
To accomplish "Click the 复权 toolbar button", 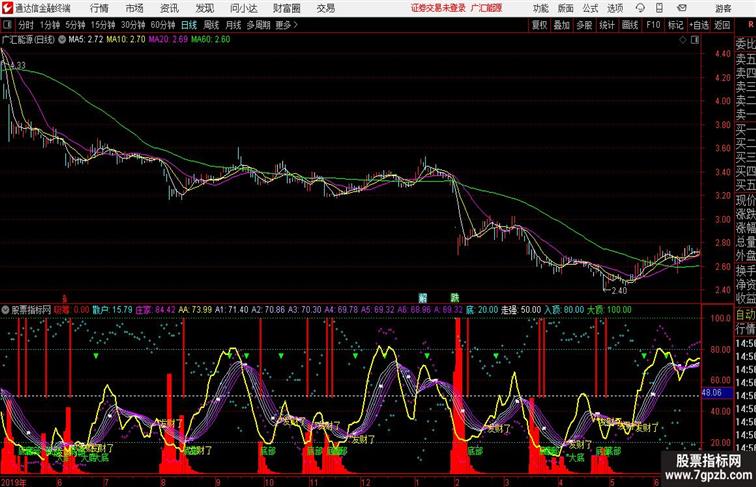I will [x=539, y=25].
